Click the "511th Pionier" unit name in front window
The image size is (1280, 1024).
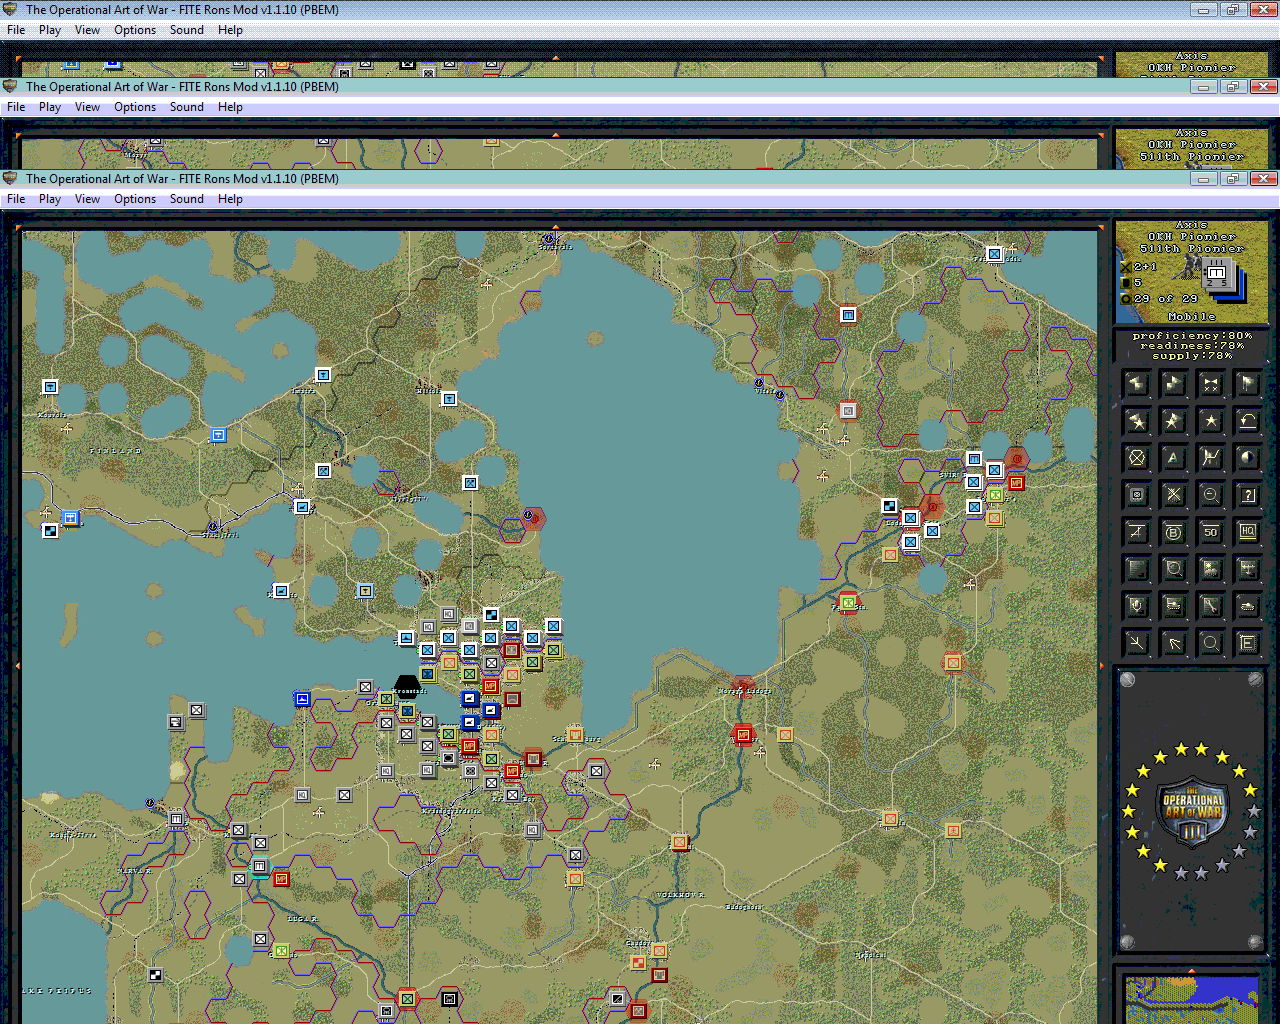(x=1191, y=249)
